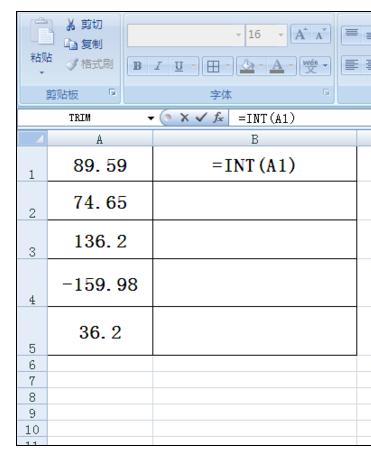Click cell A2 containing 74.65
The image size is (371, 452).
point(100,201)
